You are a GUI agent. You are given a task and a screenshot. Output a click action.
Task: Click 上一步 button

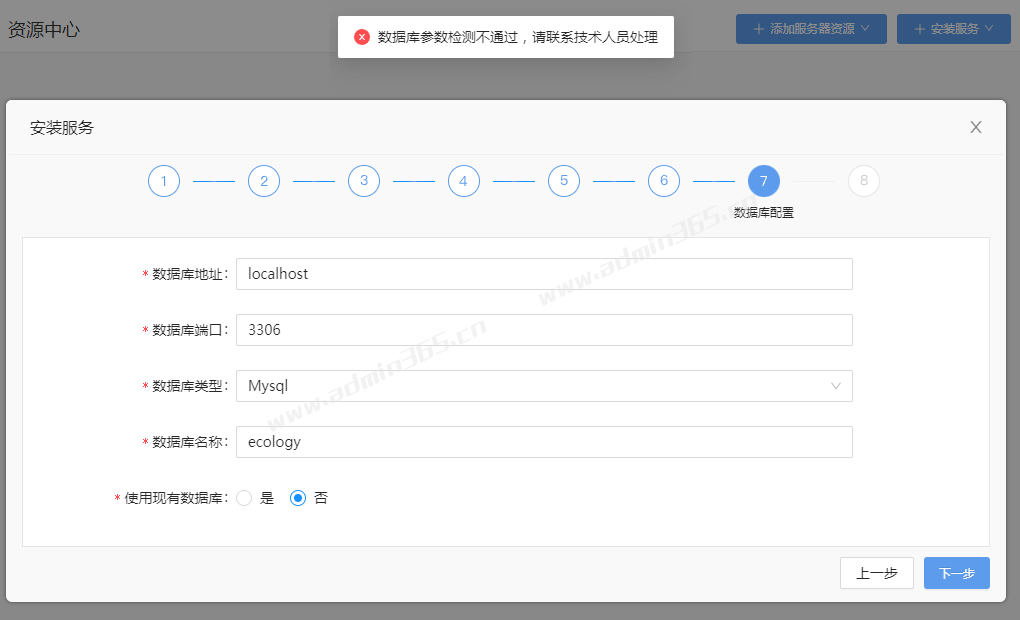pyautogui.click(x=876, y=573)
